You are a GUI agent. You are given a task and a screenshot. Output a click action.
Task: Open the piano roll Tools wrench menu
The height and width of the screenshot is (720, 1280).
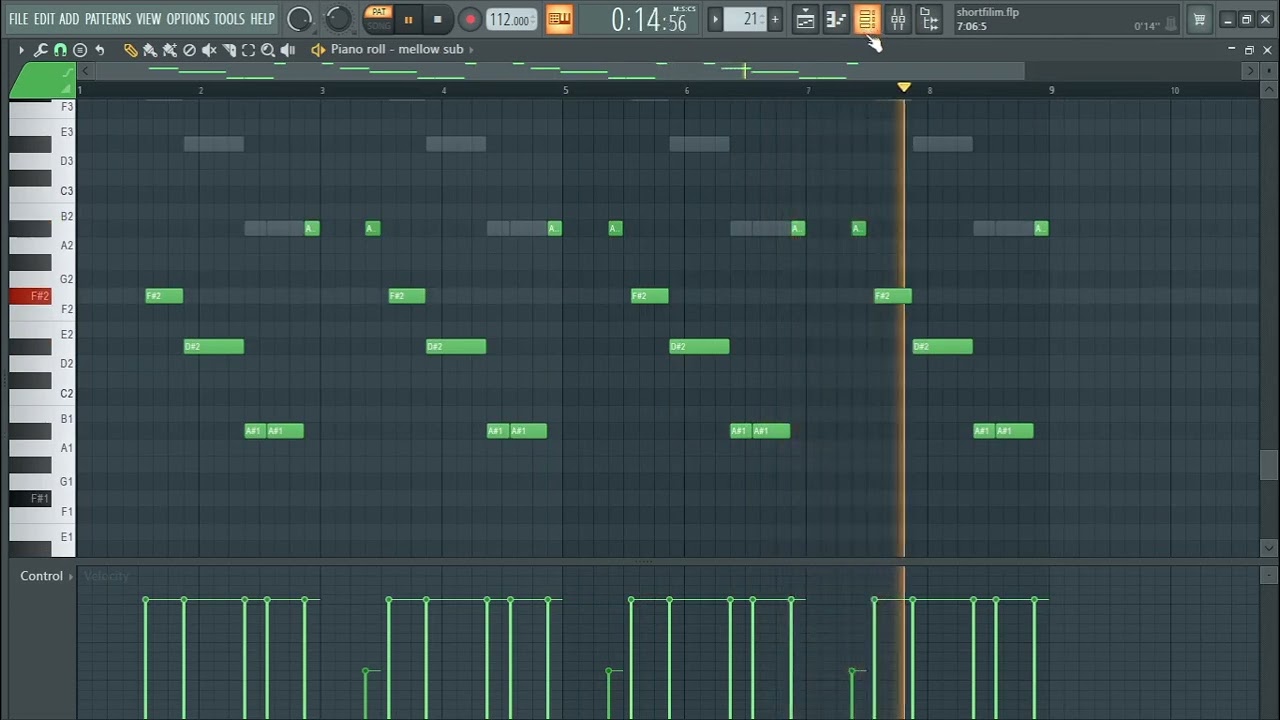pos(40,50)
